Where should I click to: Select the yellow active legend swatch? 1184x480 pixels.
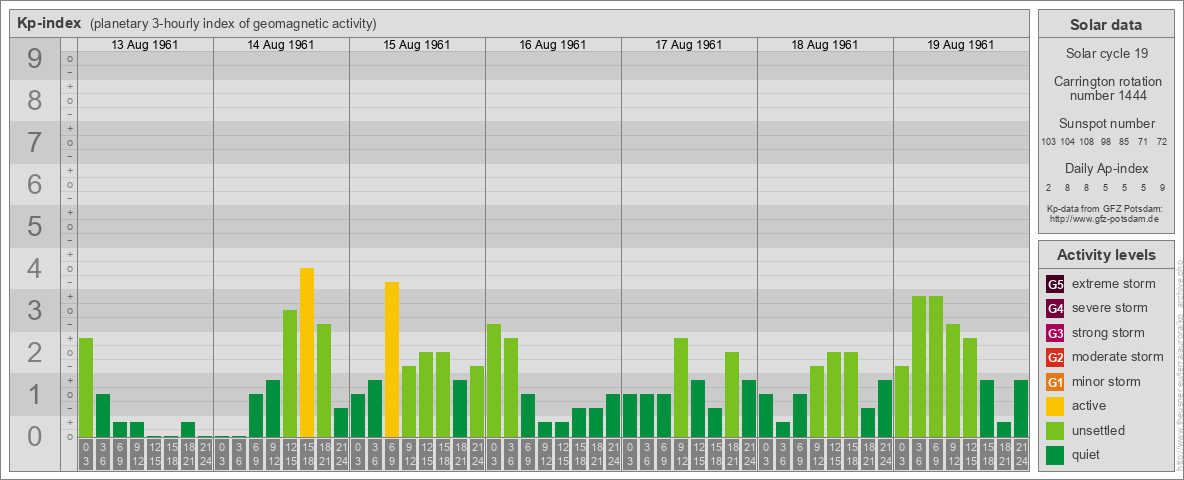click(x=1055, y=406)
